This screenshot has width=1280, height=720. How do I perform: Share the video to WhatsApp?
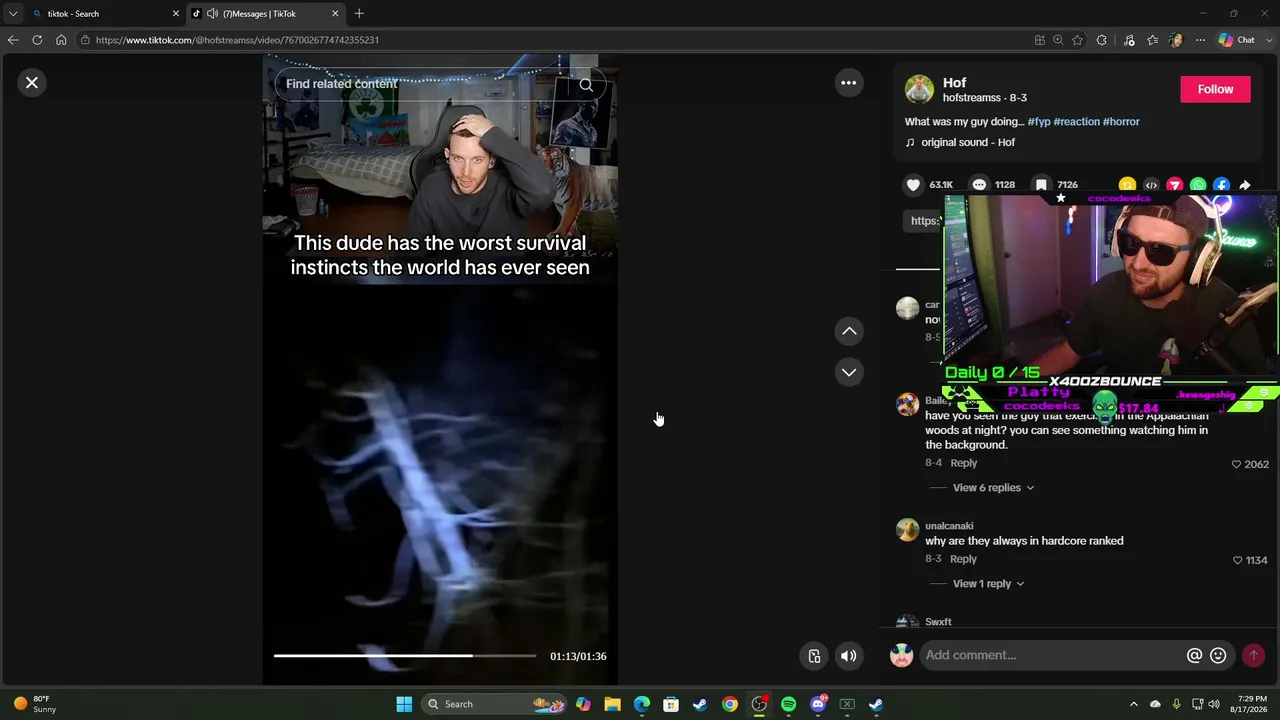point(1198,185)
